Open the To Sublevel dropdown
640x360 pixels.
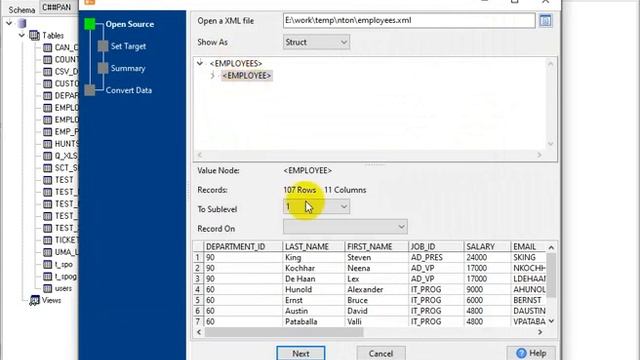tap(316, 207)
